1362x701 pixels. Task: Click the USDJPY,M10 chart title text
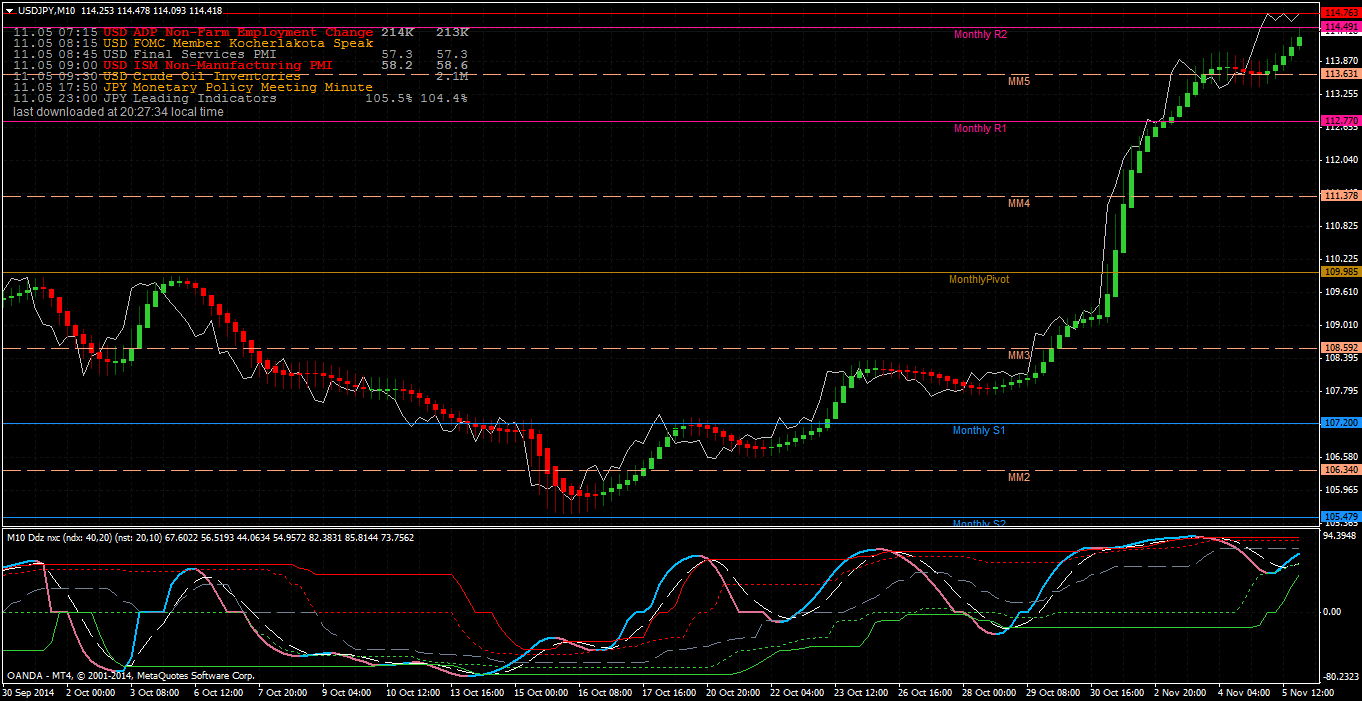pos(46,10)
